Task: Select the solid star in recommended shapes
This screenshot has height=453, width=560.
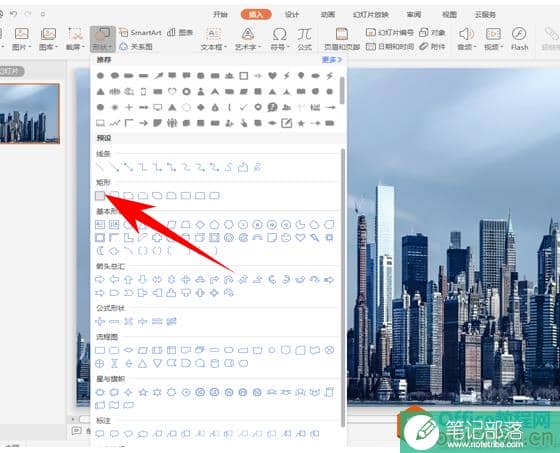Action: point(301,123)
